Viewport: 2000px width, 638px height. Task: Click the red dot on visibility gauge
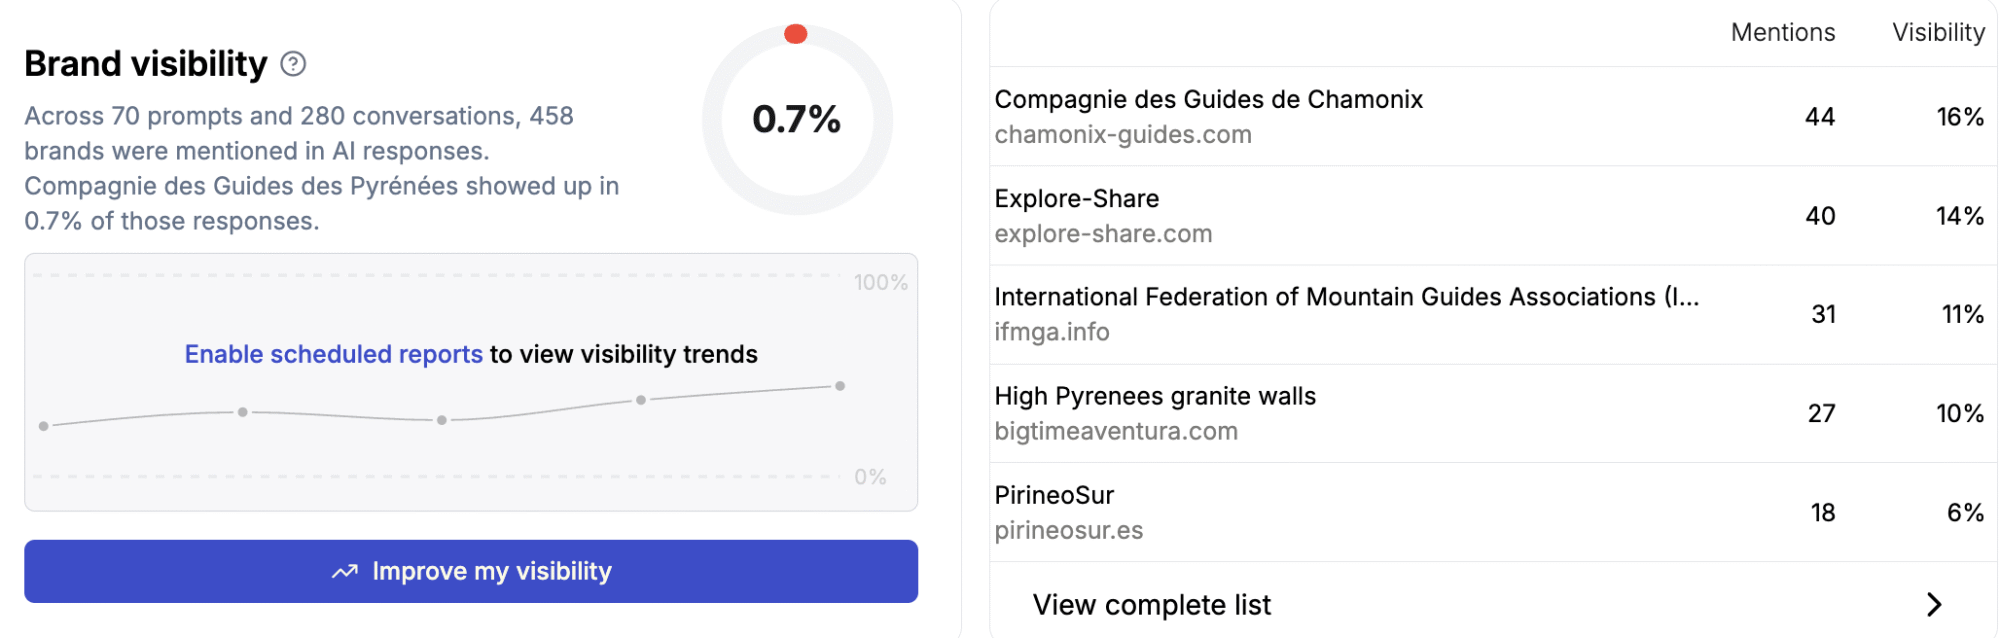(x=796, y=34)
